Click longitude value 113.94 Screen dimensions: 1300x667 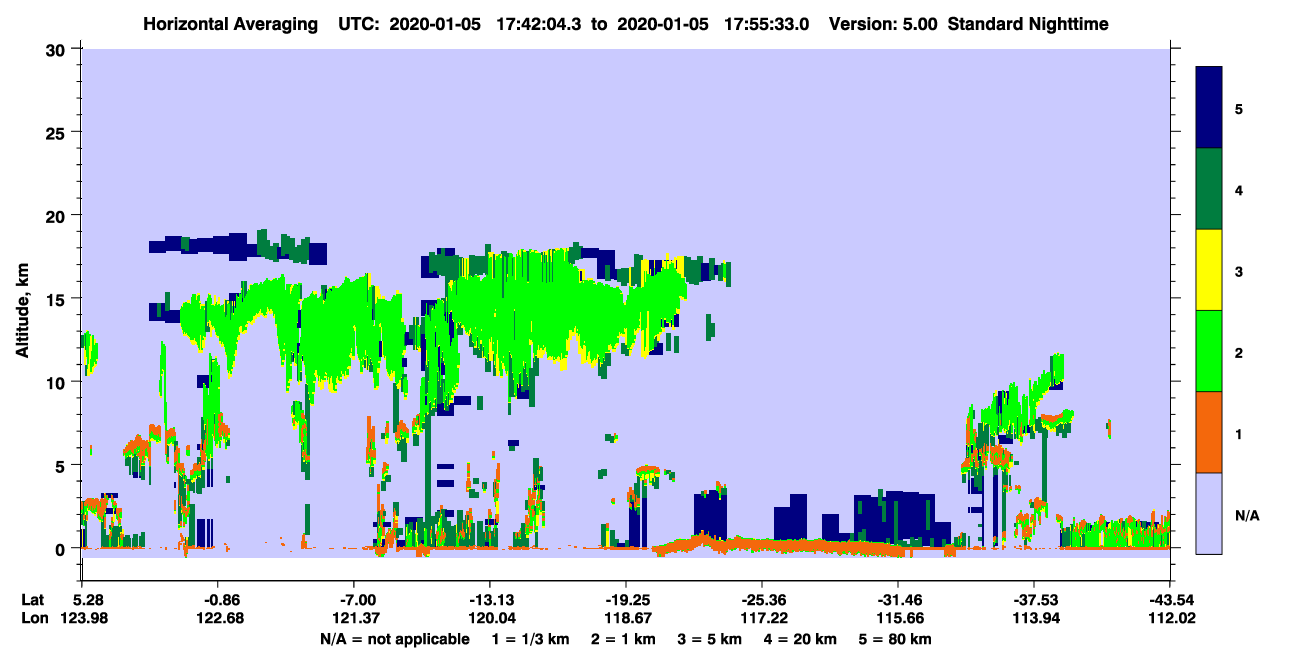coord(1034,617)
